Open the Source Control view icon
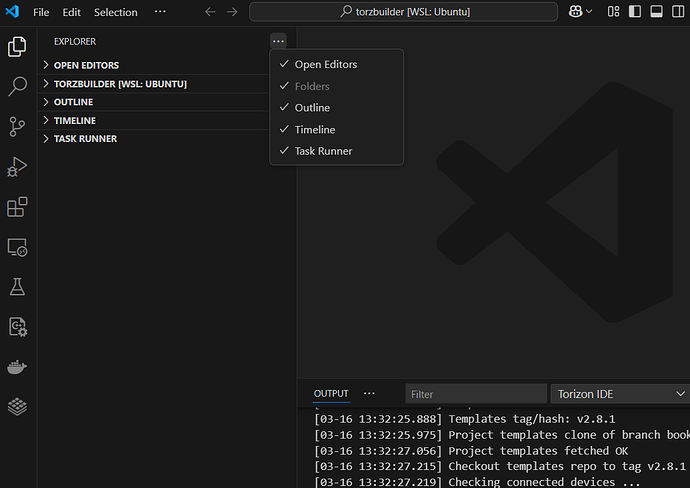The height and width of the screenshot is (488, 690). [x=17, y=127]
